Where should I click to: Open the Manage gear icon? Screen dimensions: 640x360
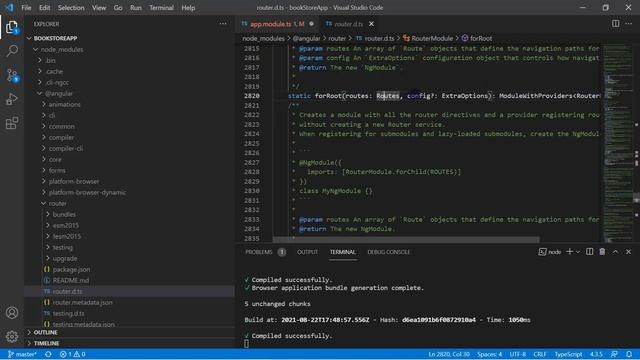pyautogui.click(x=12, y=336)
